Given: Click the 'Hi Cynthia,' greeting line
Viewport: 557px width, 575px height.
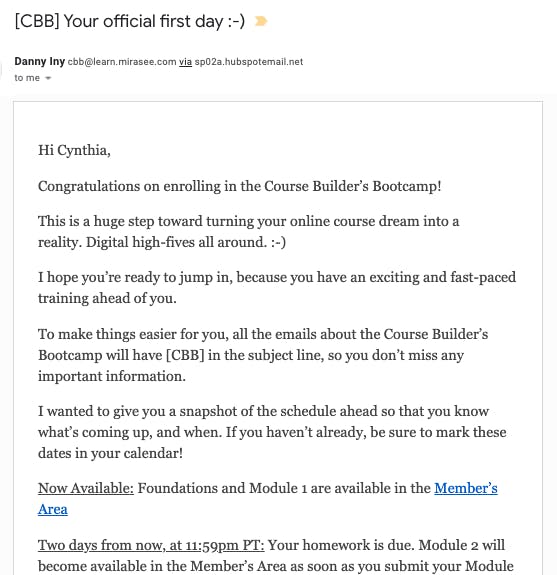Looking at the screenshot, I should (74, 150).
